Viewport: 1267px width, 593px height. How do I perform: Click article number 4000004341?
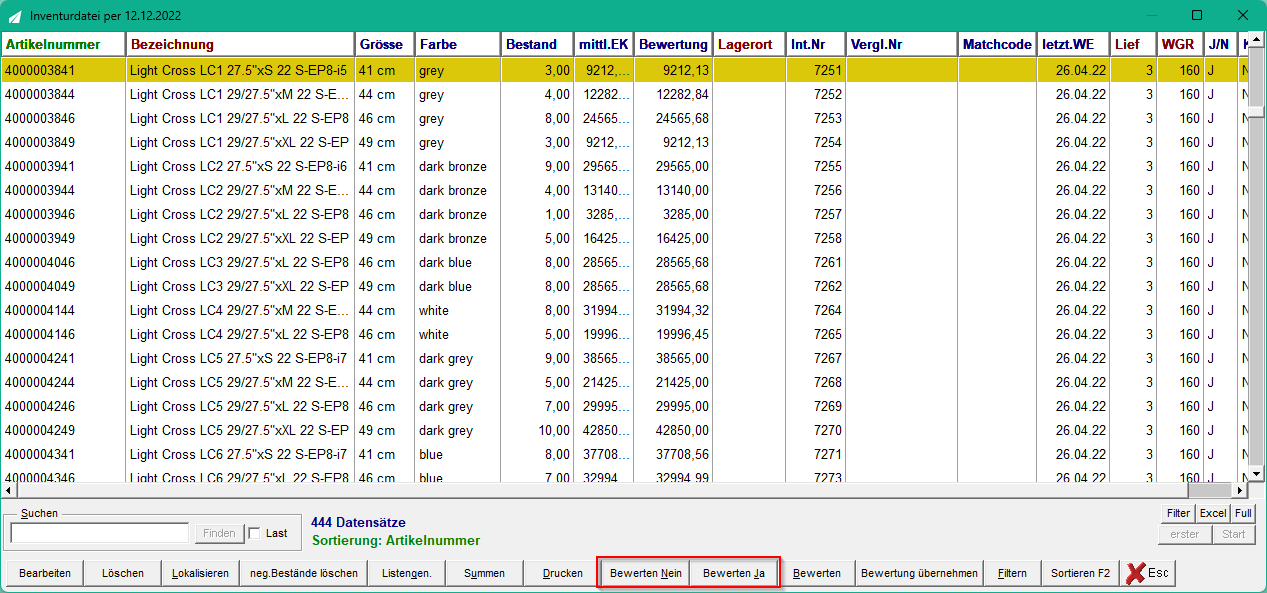pos(40,454)
